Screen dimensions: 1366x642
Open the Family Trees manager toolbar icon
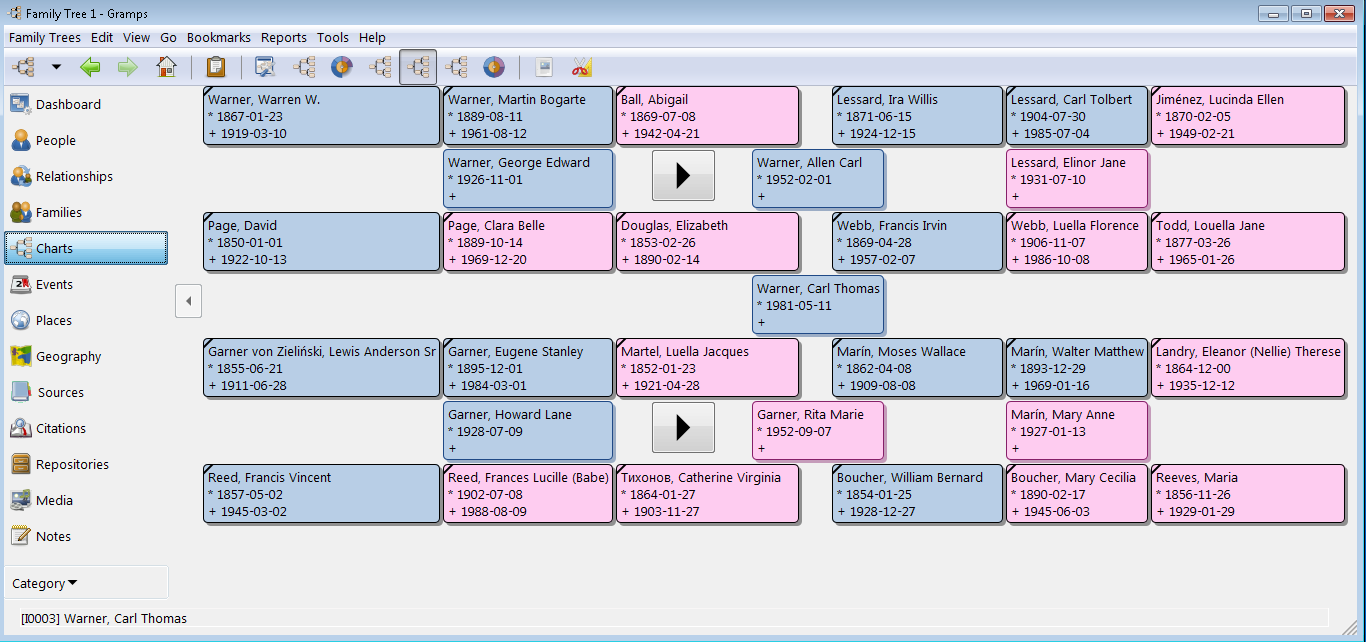tap(22, 67)
